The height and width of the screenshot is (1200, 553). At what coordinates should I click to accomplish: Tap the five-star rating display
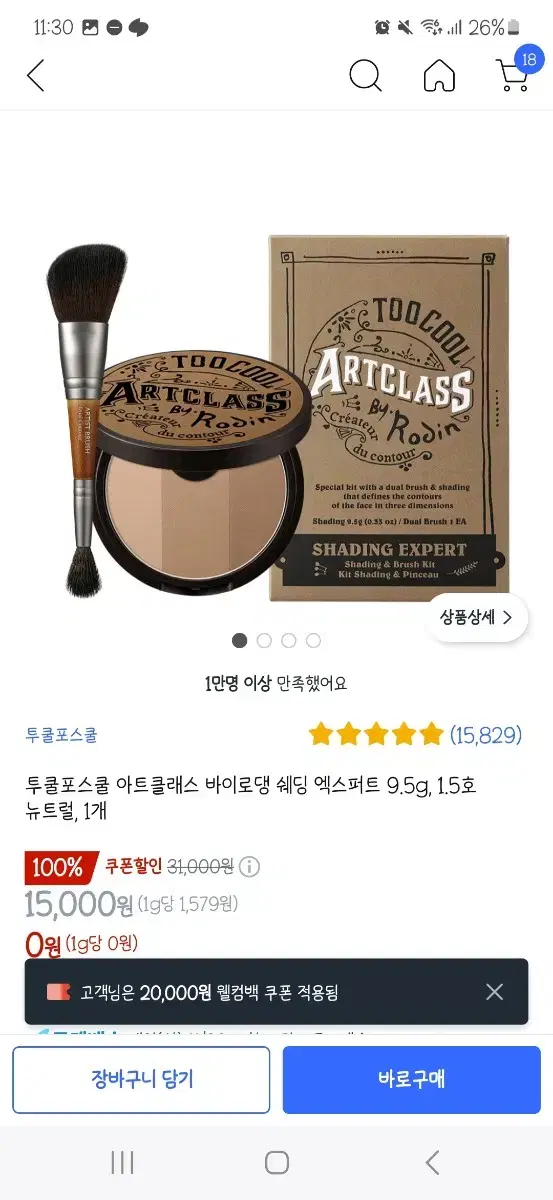tap(376, 735)
